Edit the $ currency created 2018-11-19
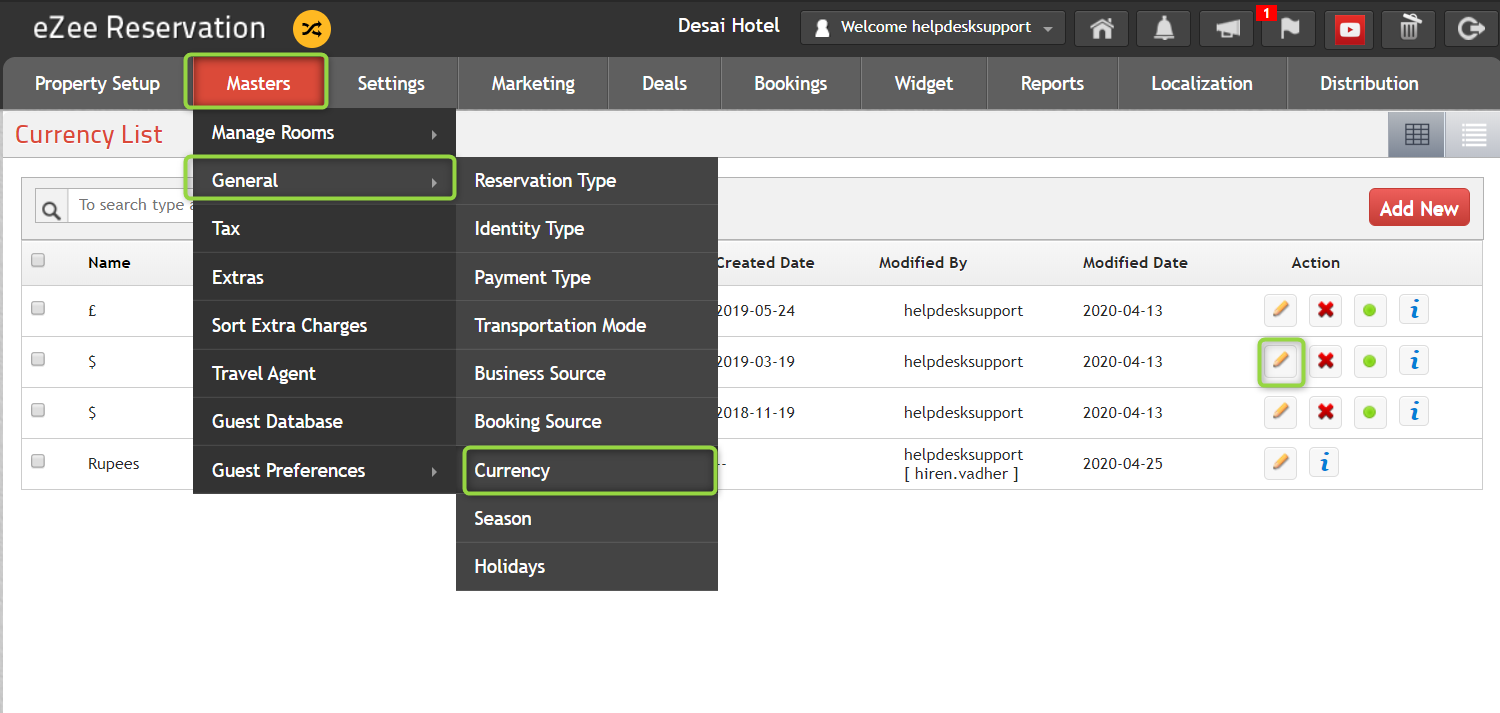This screenshot has height=713, width=1500. pos(1280,411)
